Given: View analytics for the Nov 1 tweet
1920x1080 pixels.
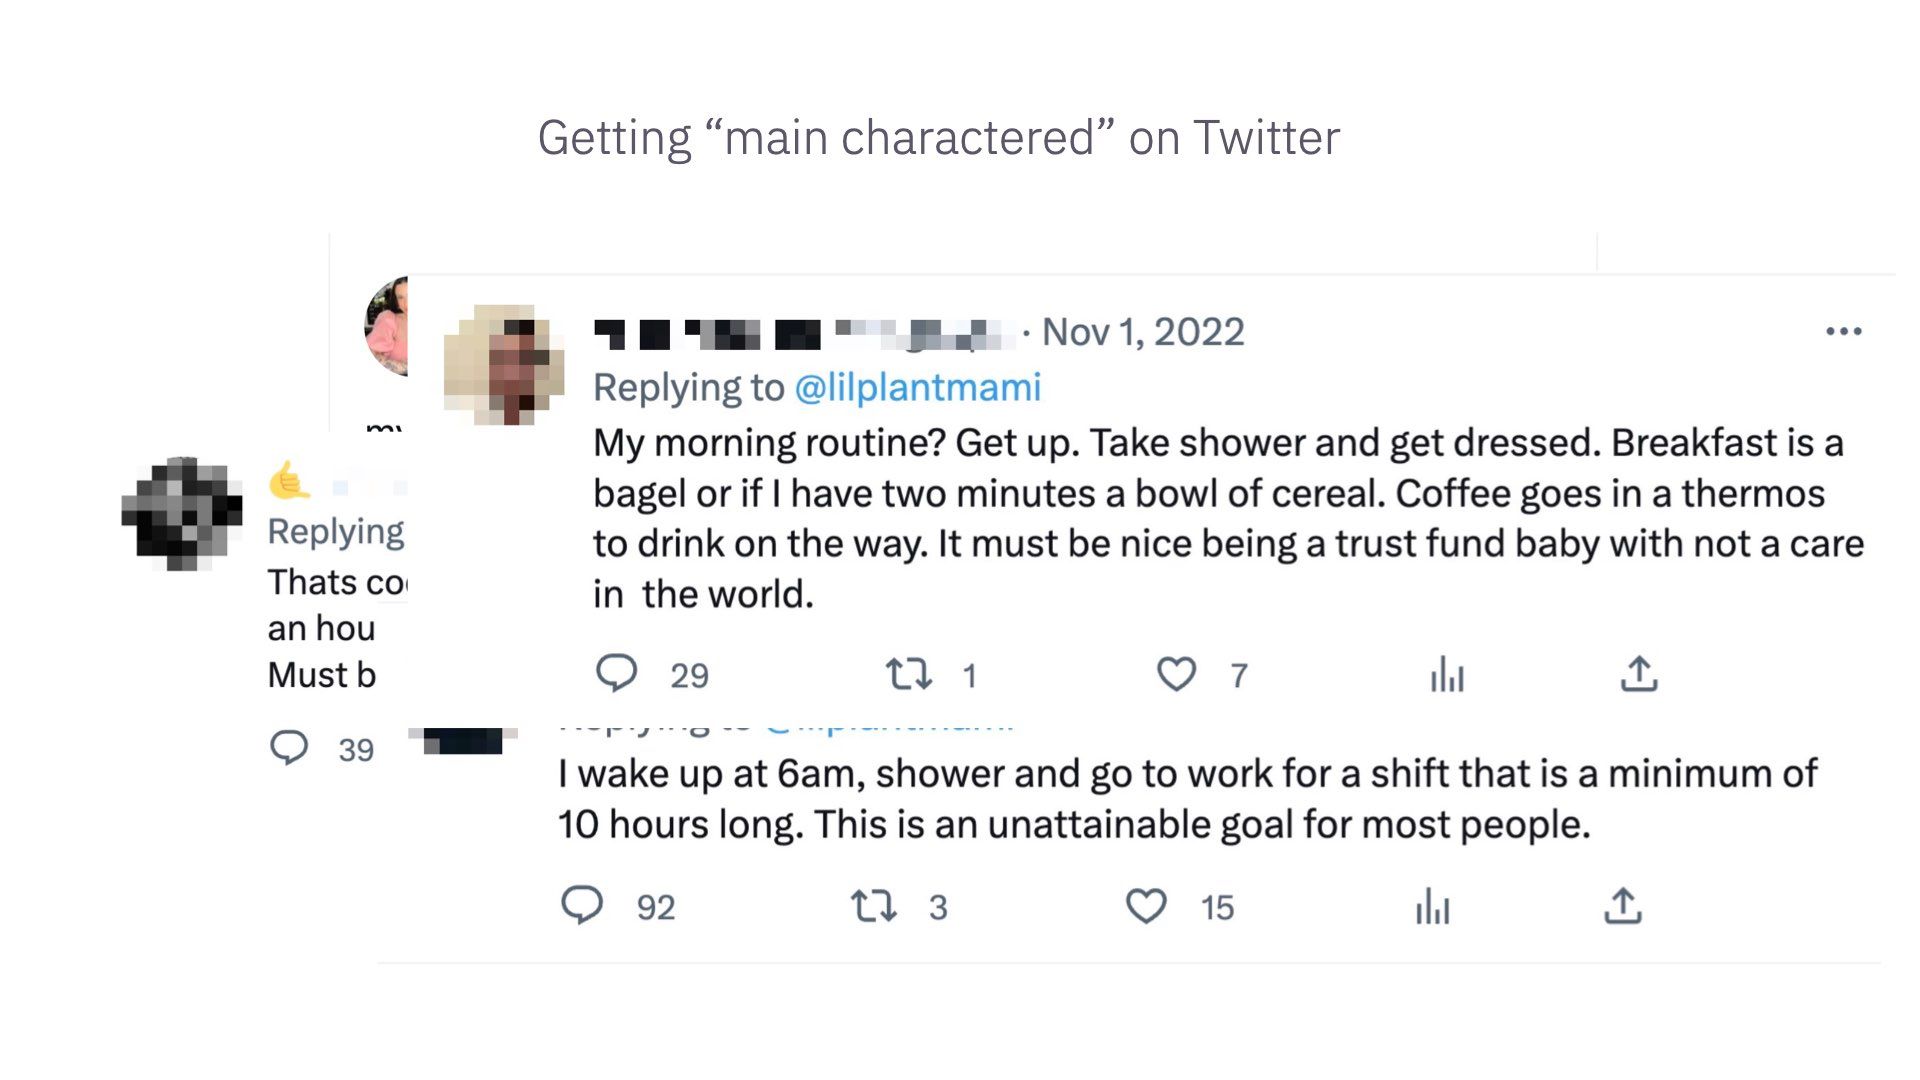Looking at the screenshot, I should (x=1447, y=674).
